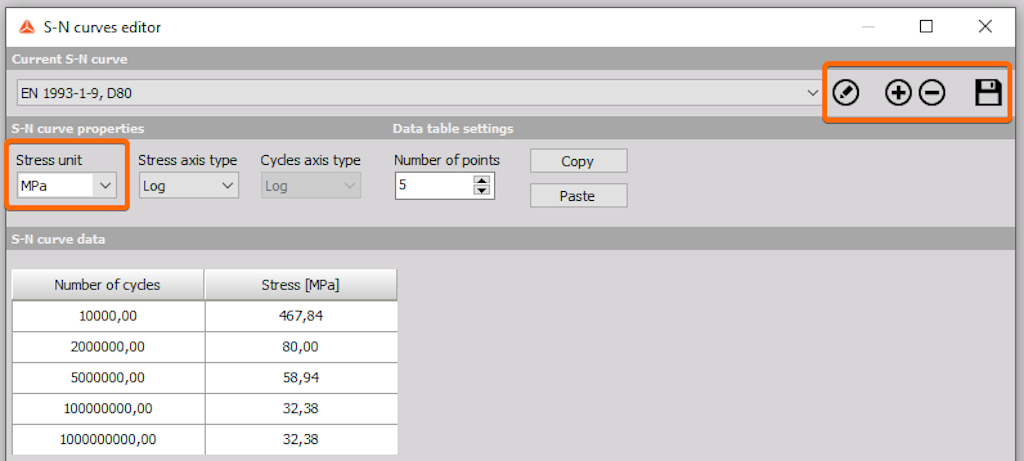The image size is (1024, 461).
Task: Open the Stress unit MPa dropdown
Action: 67,185
